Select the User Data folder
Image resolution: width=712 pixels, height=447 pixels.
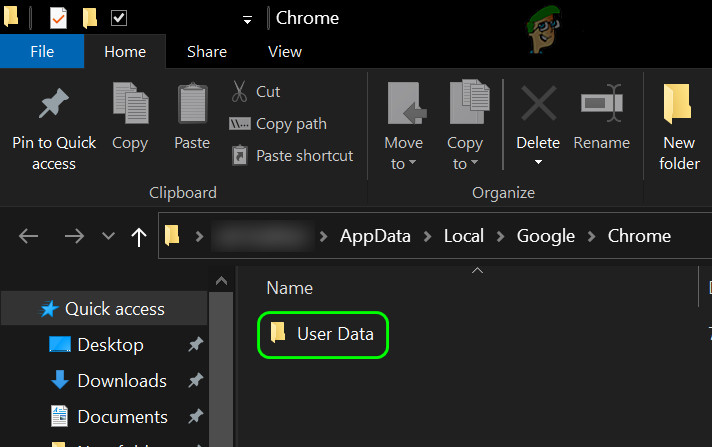tap(334, 334)
